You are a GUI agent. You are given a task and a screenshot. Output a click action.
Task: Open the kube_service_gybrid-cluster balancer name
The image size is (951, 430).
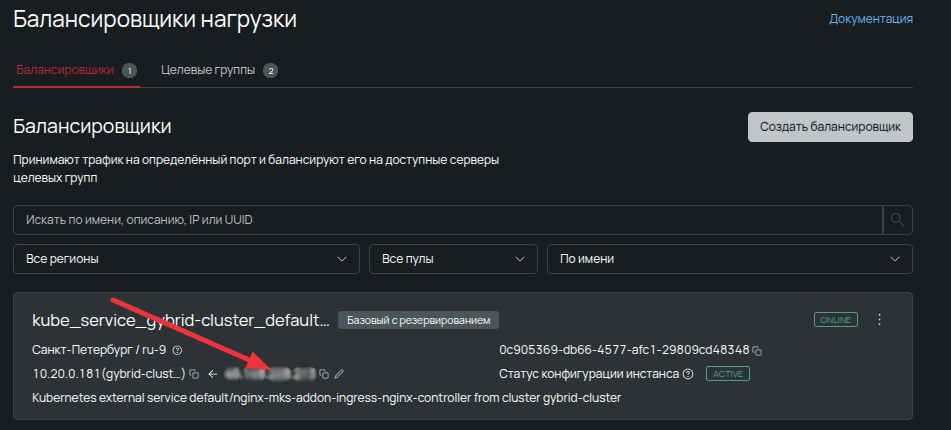(180, 320)
